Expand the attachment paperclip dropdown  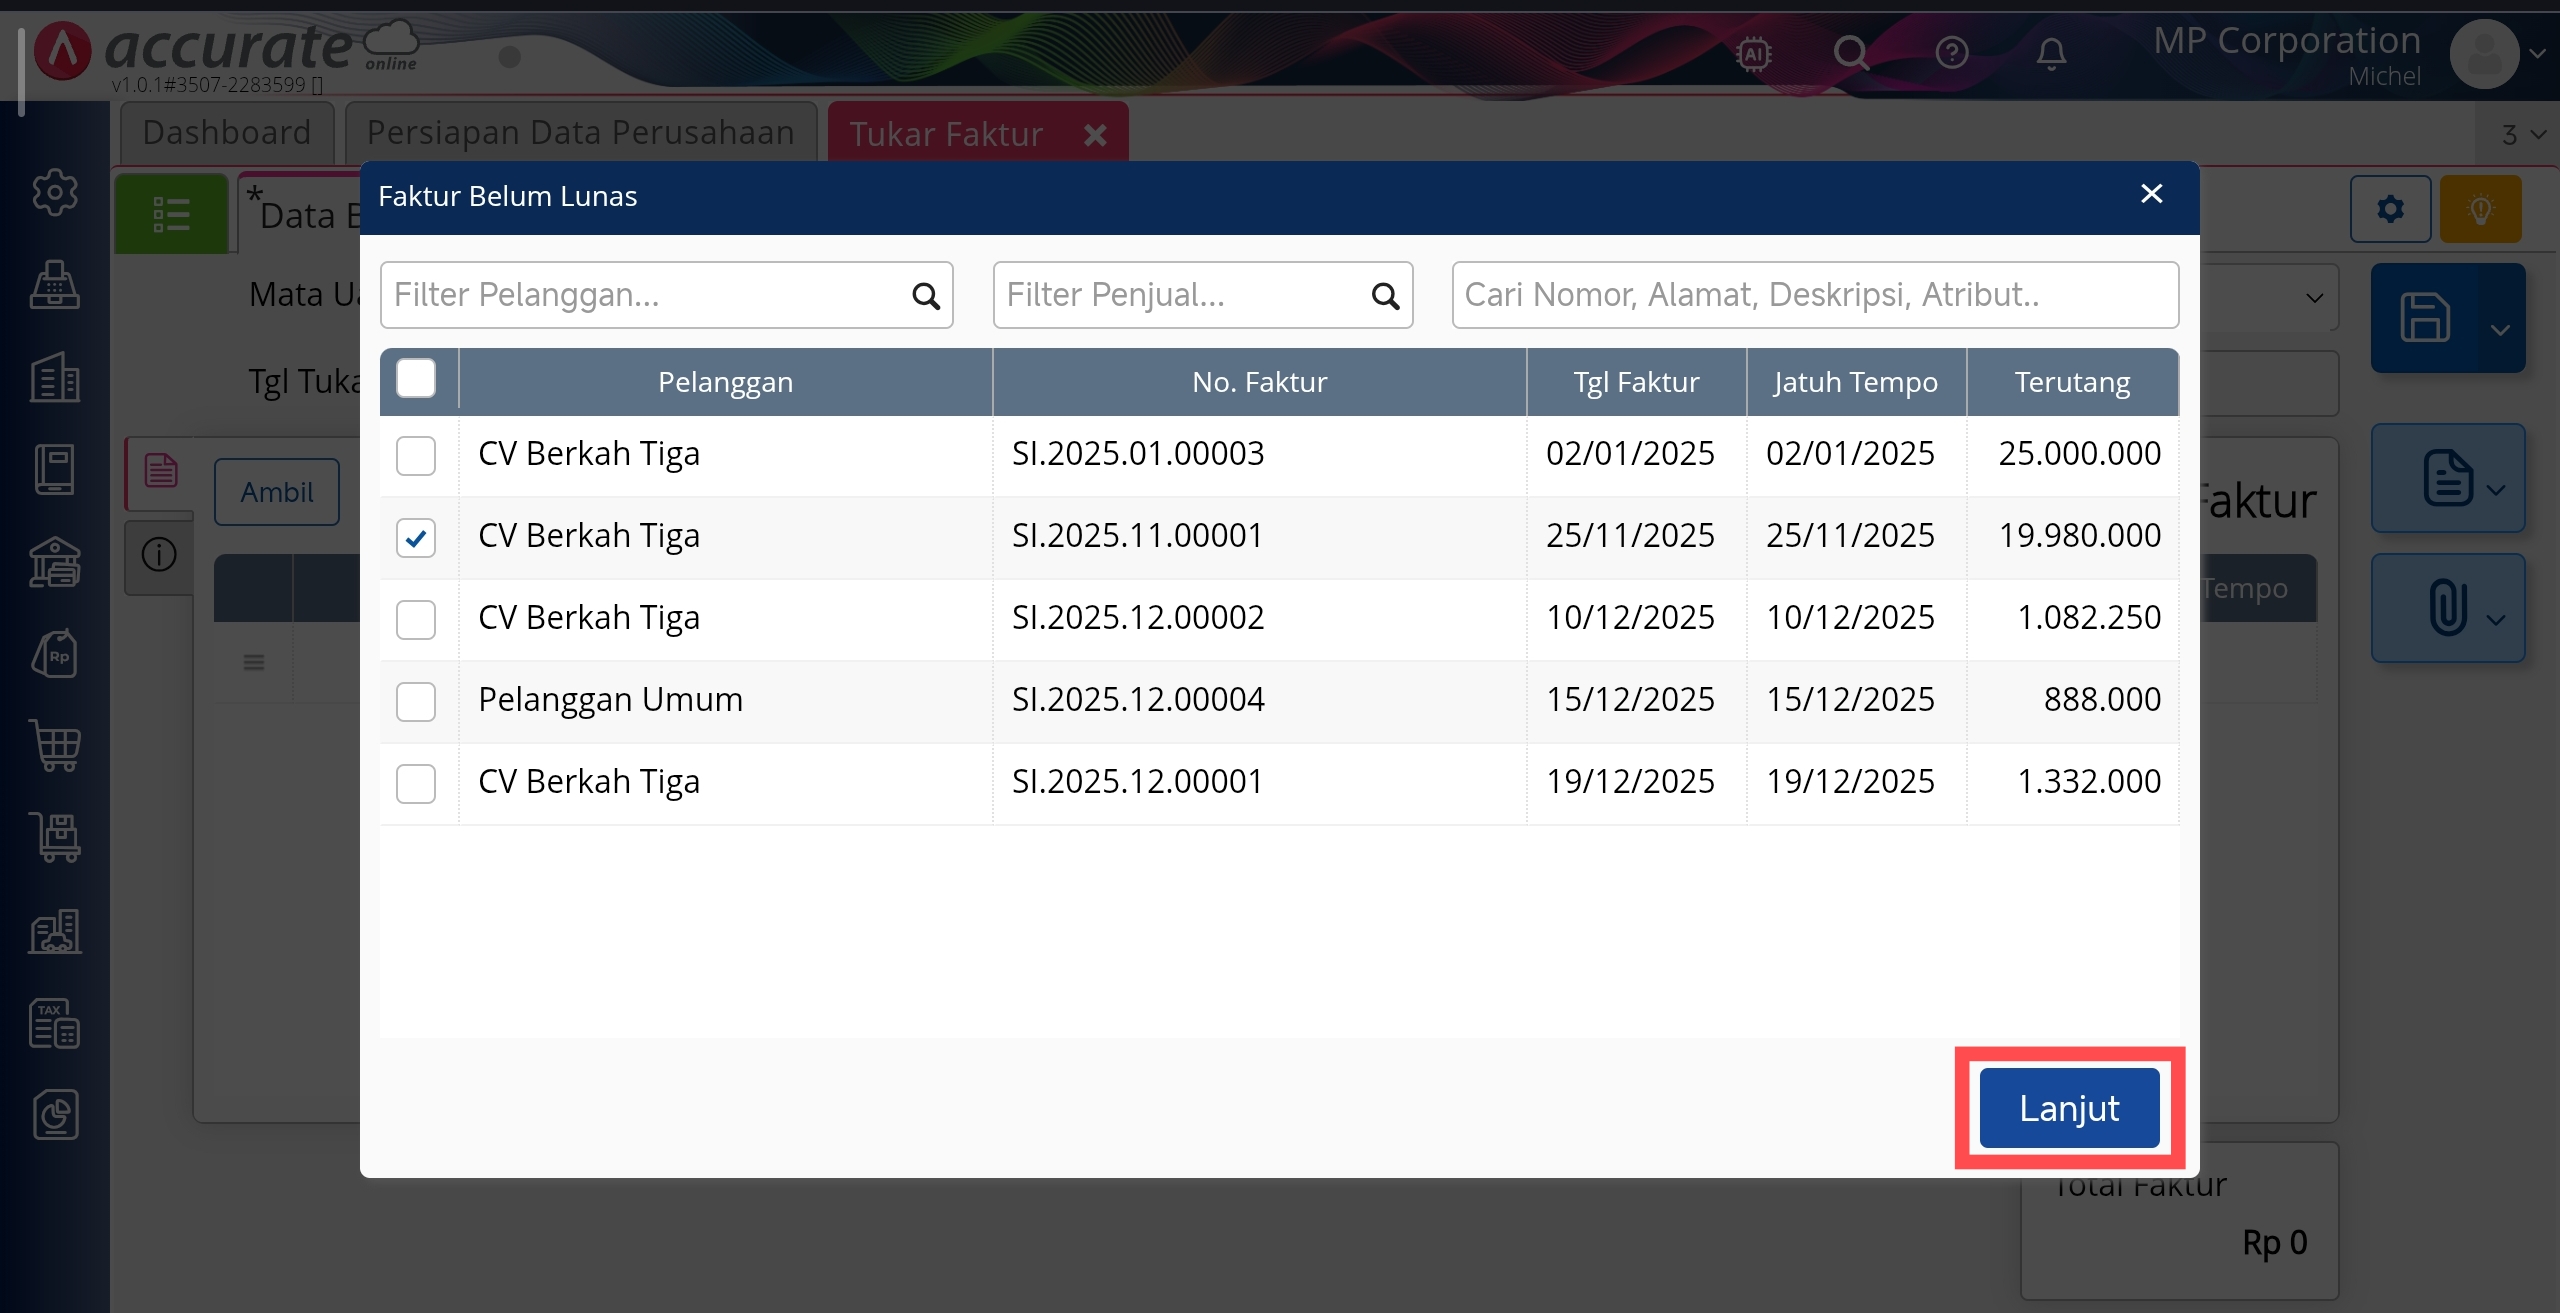click(x=2496, y=620)
